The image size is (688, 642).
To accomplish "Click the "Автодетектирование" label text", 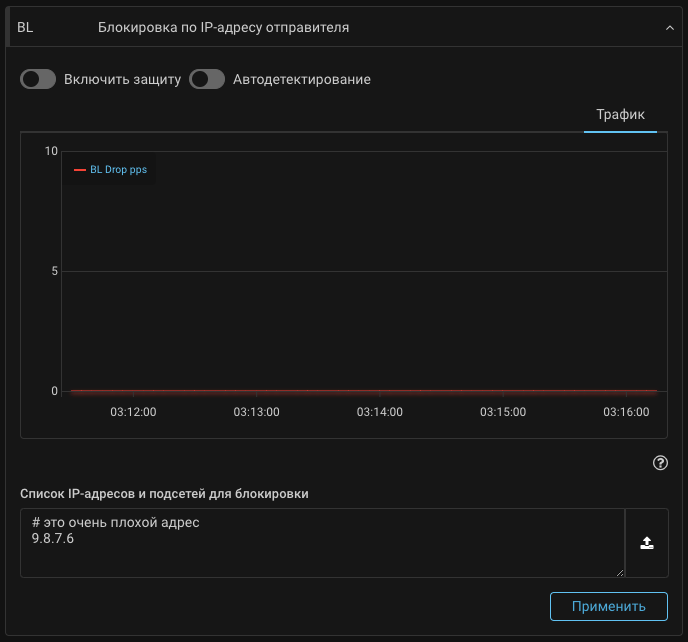I will (x=301, y=79).
